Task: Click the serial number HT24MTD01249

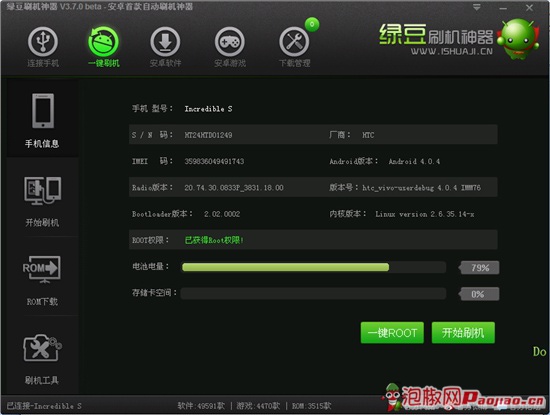Action: pyautogui.click(x=208, y=135)
